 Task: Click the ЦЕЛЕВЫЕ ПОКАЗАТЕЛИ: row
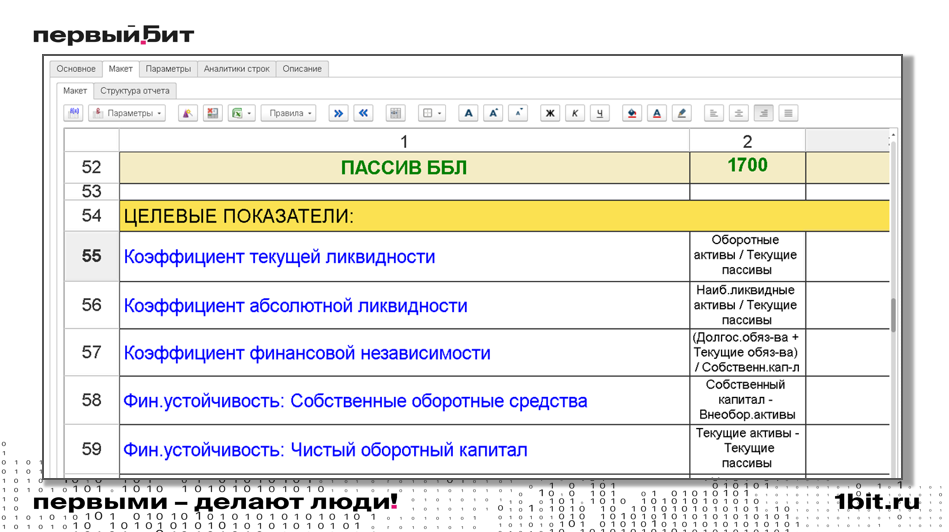coord(505,216)
